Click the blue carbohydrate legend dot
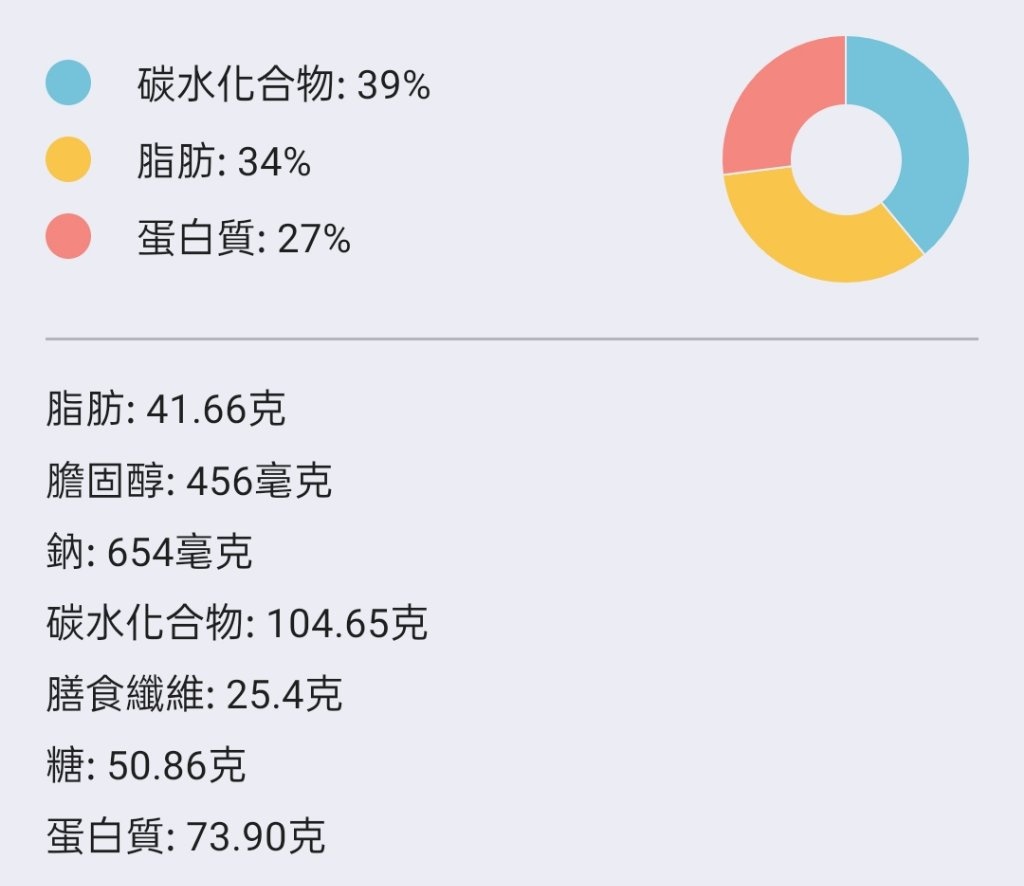The width and height of the screenshot is (1024, 886). click(68, 83)
